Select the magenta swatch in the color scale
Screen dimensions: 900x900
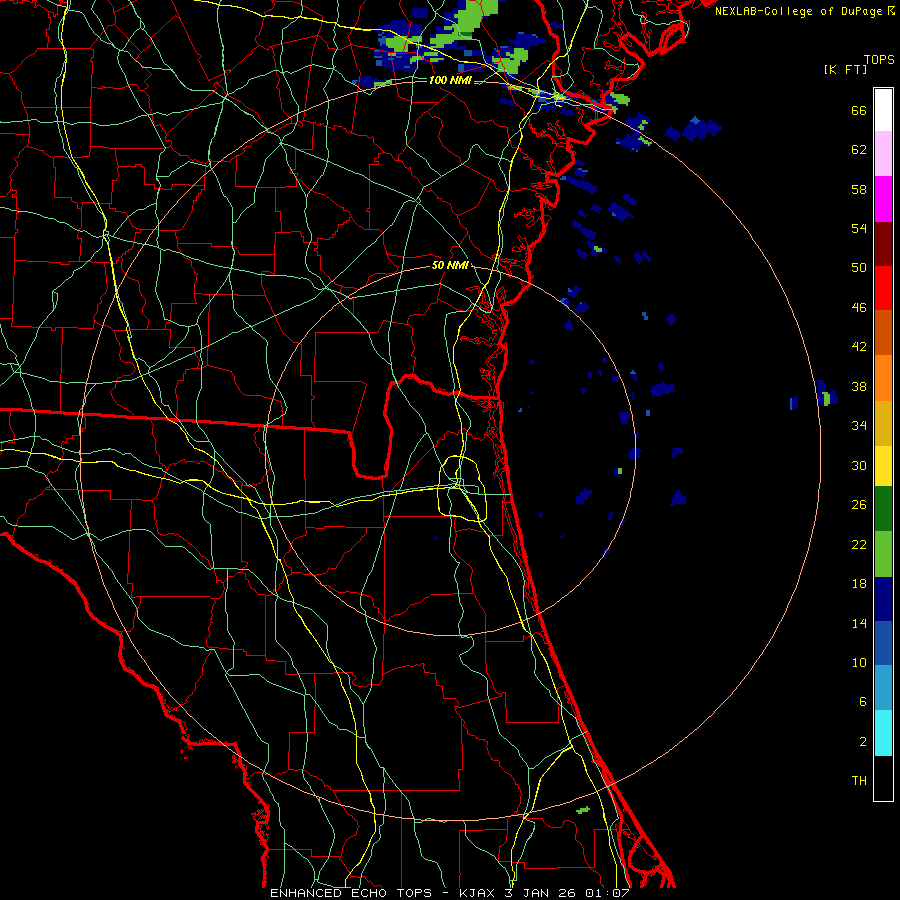tap(883, 199)
